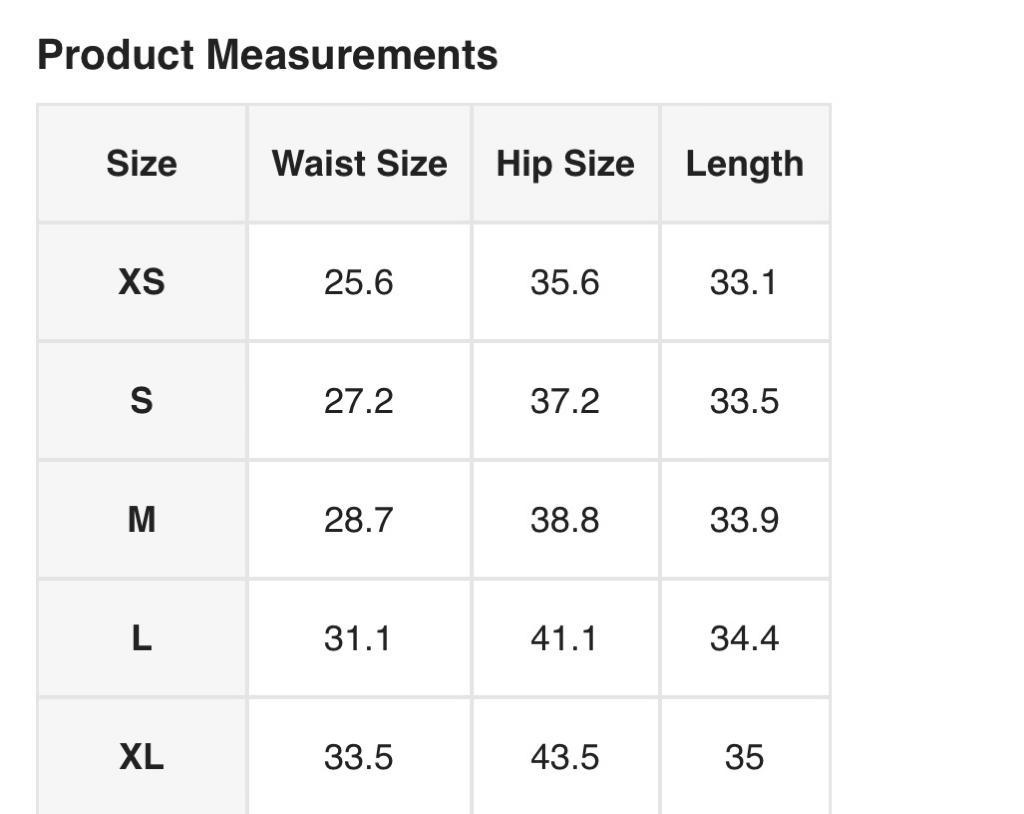
Task: Select the M length value 33.9
Action: (x=744, y=520)
